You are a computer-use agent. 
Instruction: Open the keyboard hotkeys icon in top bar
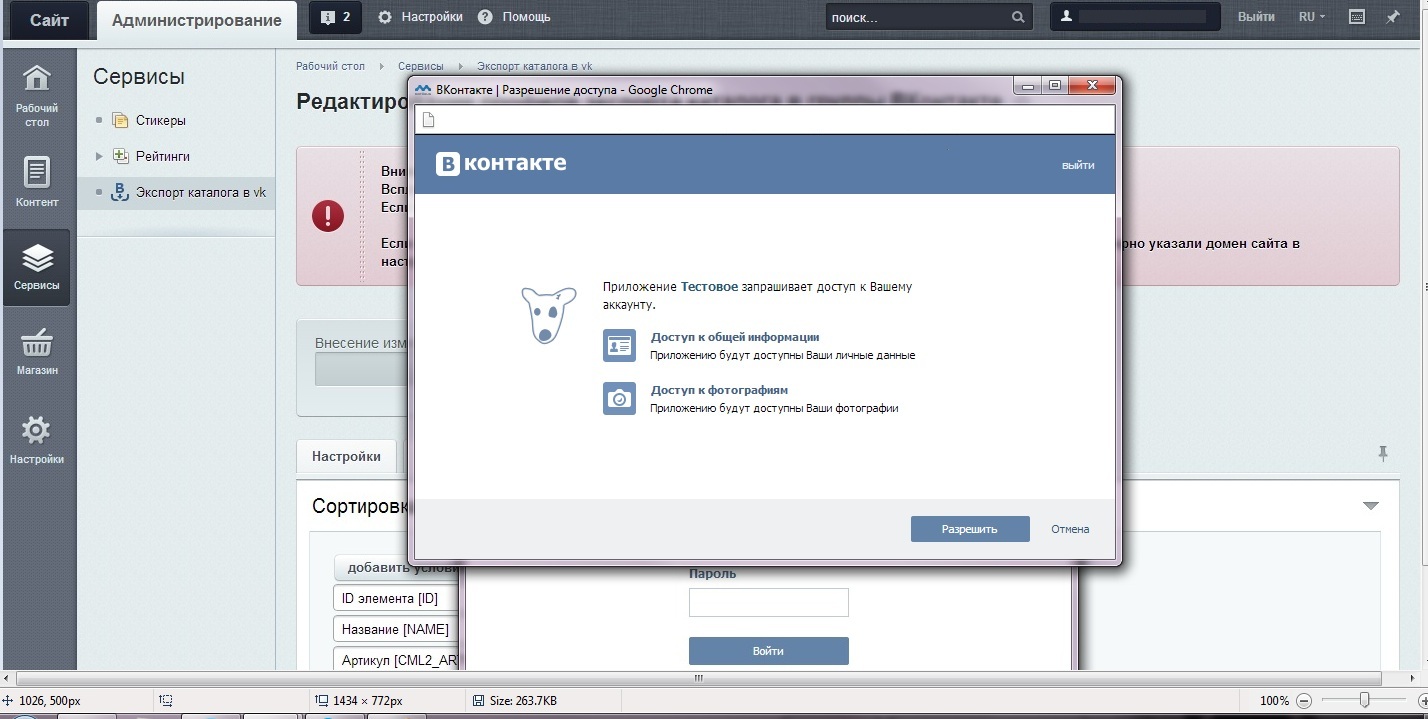[1357, 16]
